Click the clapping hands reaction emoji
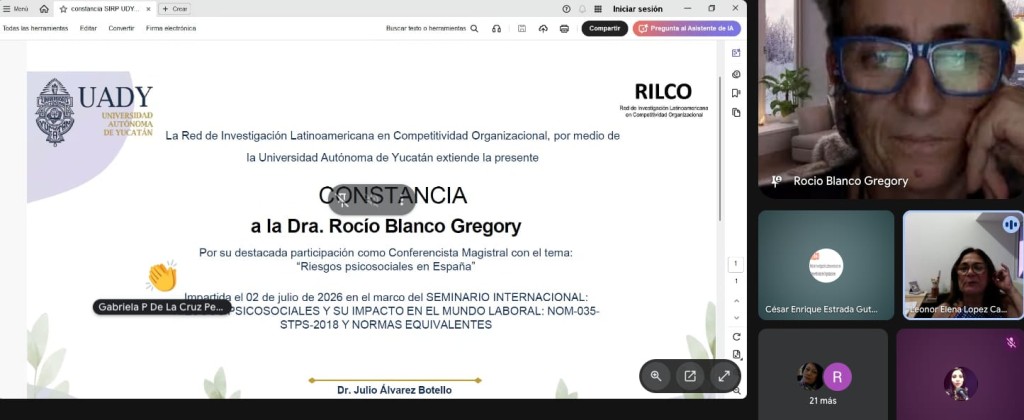This screenshot has height=420, width=1024. [162, 276]
